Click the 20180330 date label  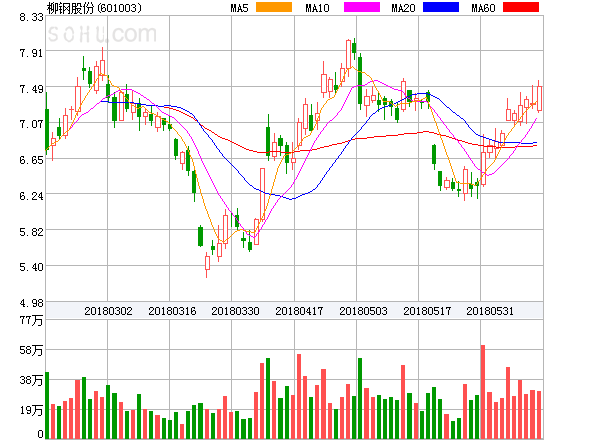pos(235,311)
